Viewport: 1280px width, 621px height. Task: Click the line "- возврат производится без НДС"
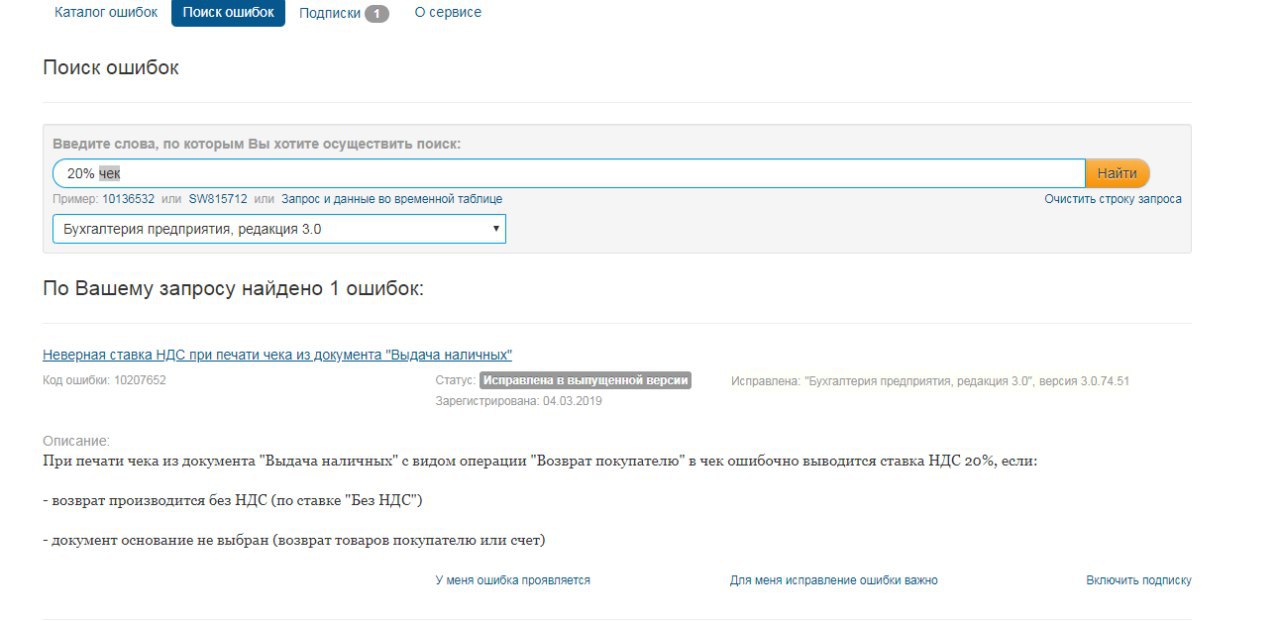click(233, 500)
